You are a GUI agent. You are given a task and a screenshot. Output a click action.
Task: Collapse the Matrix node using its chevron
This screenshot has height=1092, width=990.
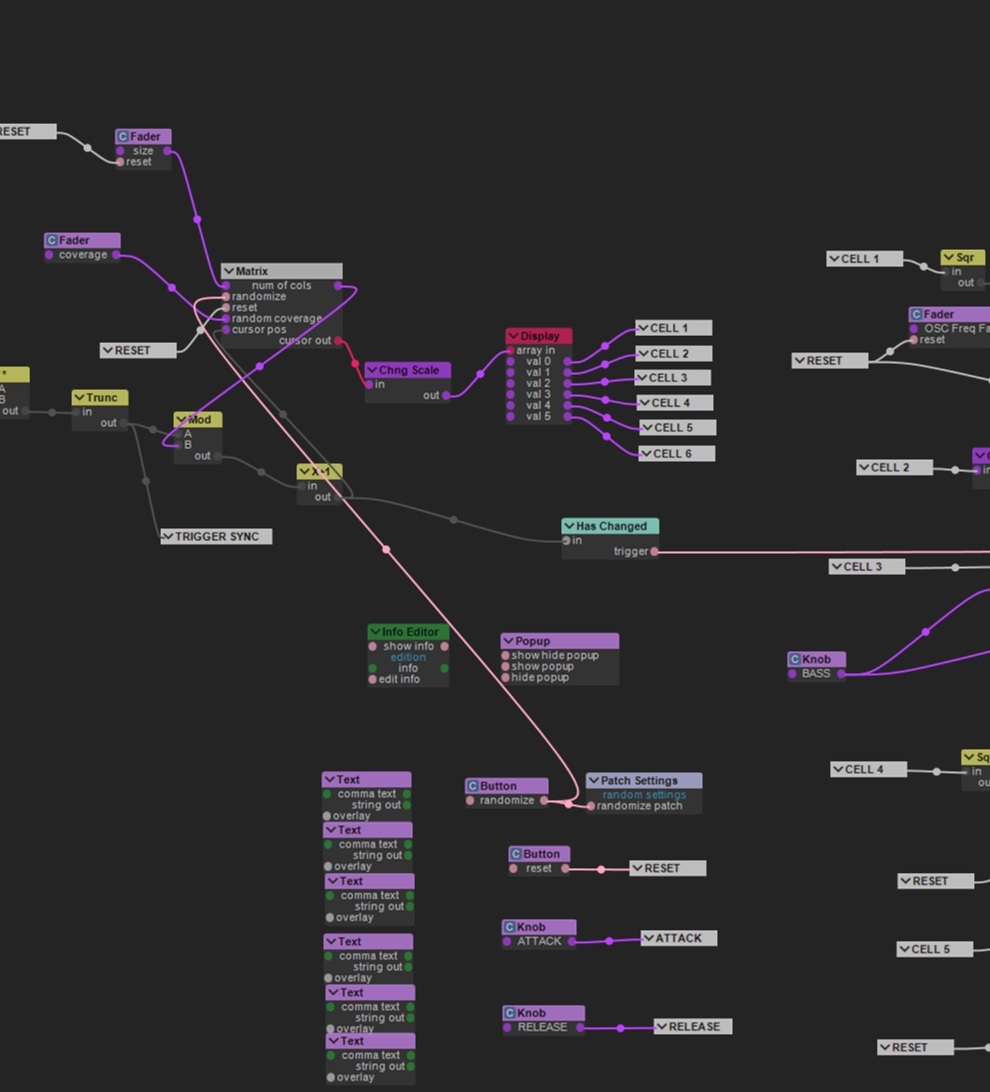[228, 272]
